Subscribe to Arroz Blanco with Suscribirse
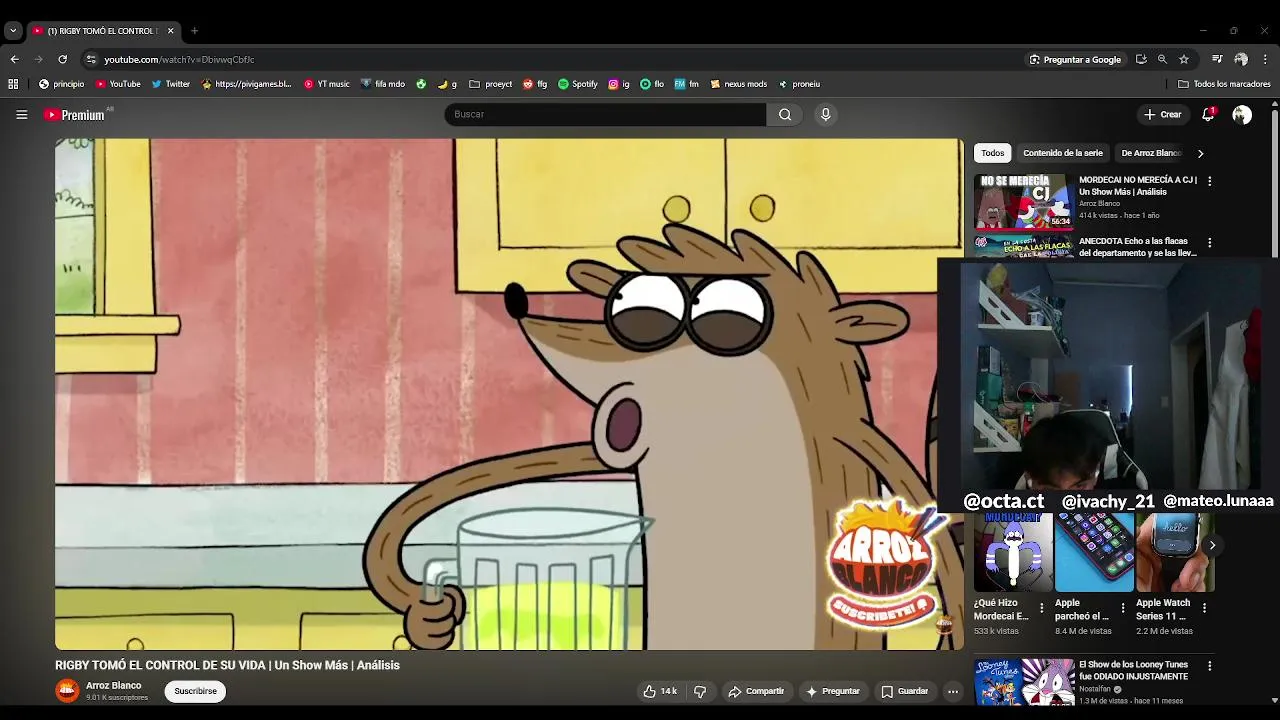The height and width of the screenshot is (720, 1280). (195, 691)
